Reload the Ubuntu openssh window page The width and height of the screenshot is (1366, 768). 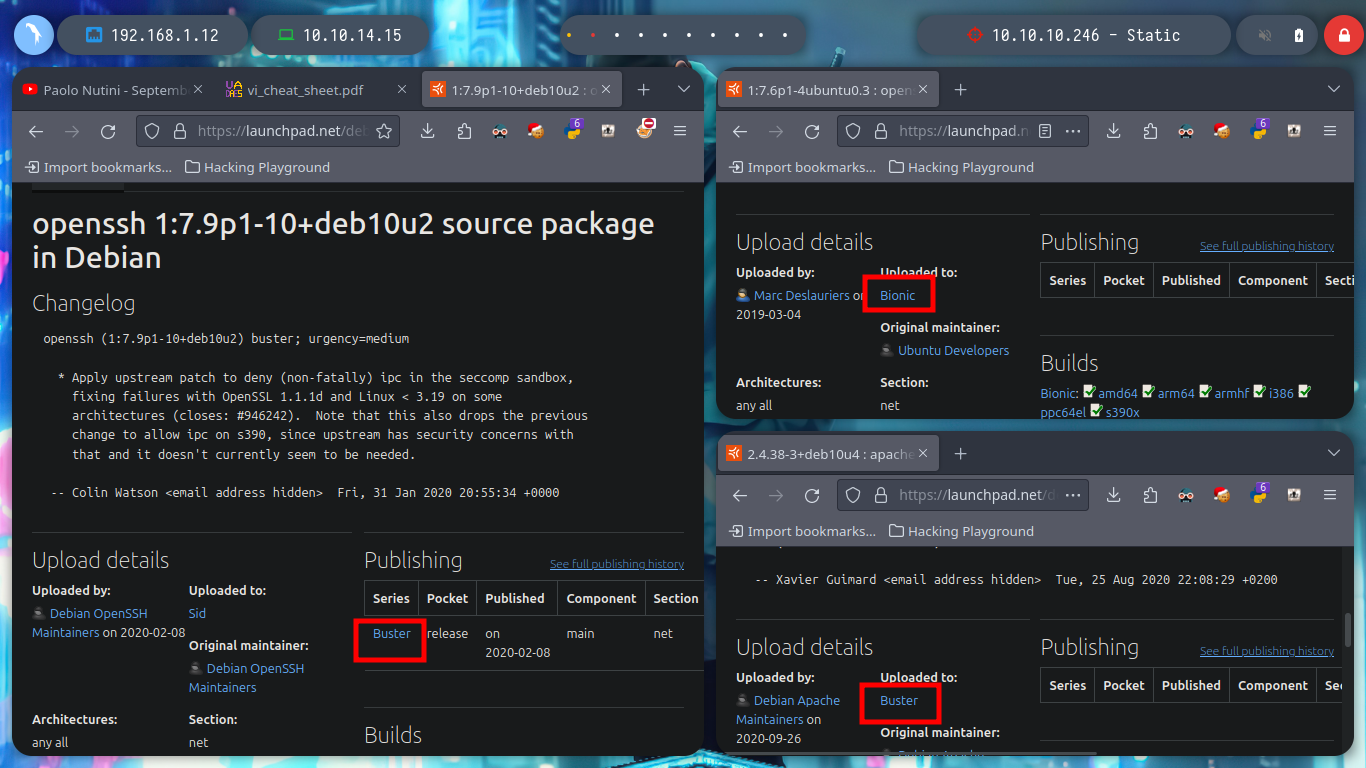tap(812, 131)
